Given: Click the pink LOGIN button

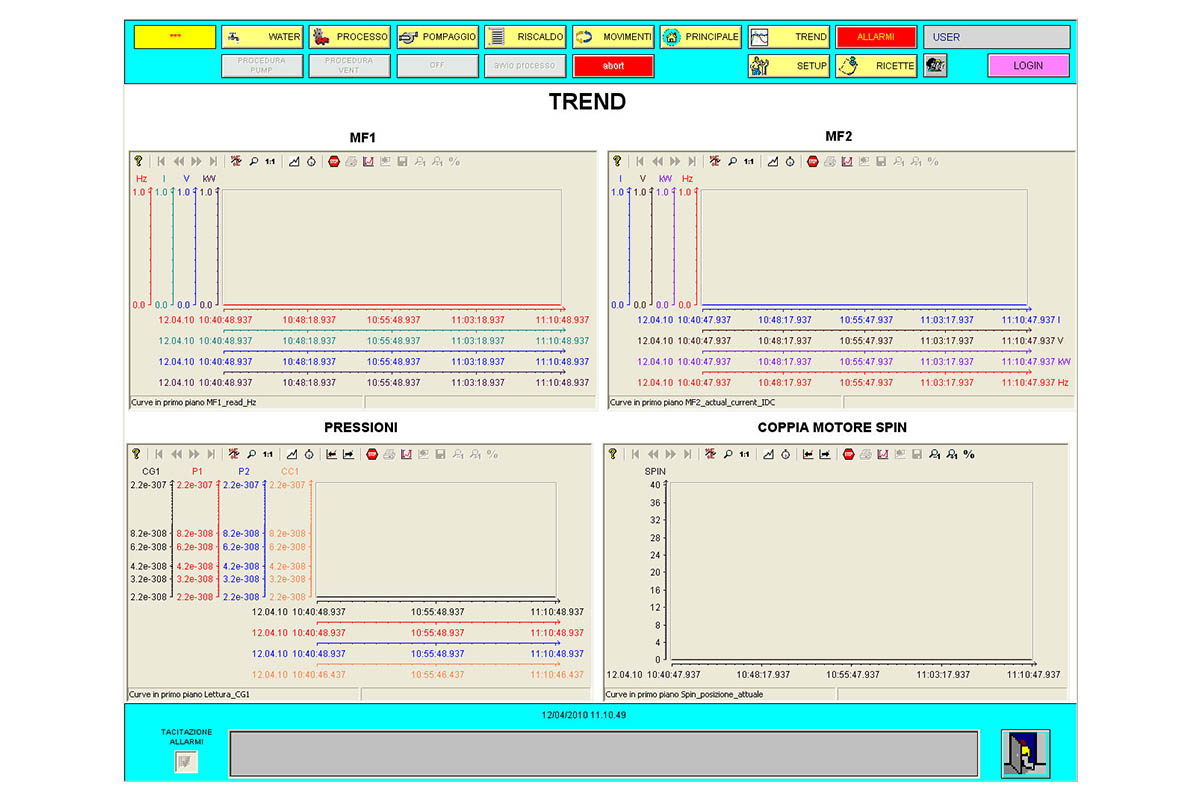Looking at the screenshot, I should 1028,66.
